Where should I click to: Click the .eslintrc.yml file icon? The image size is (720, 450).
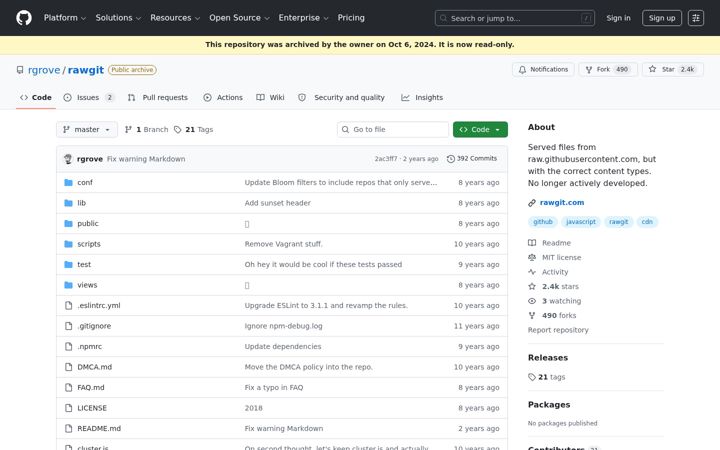click(68, 305)
